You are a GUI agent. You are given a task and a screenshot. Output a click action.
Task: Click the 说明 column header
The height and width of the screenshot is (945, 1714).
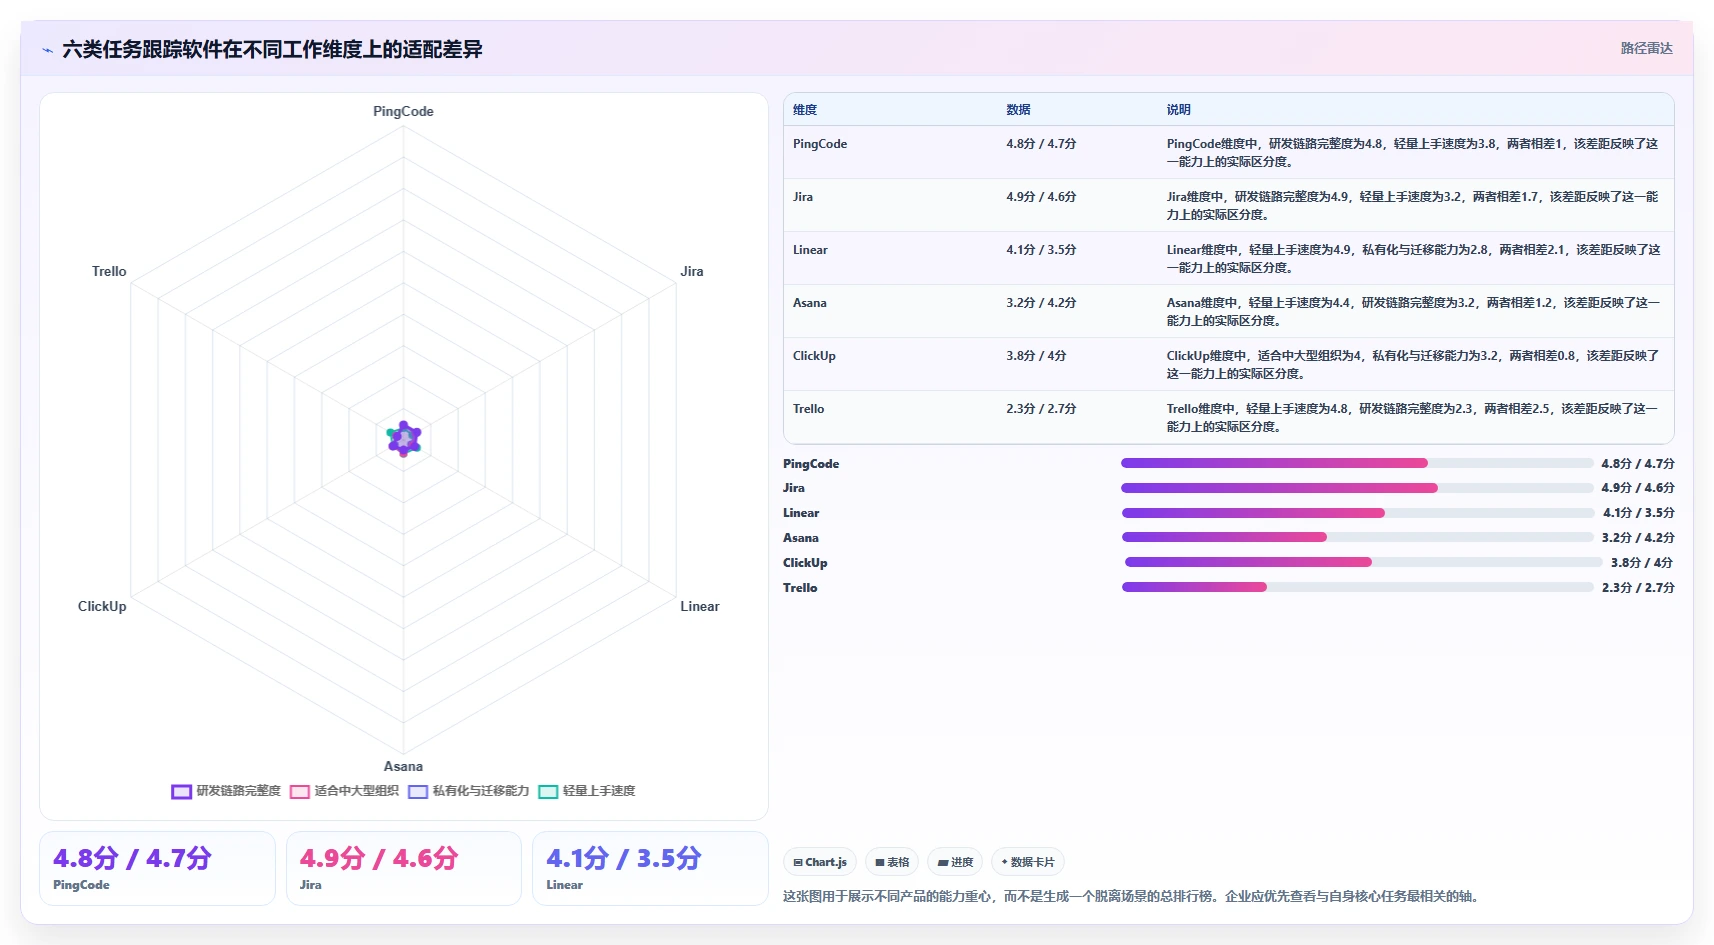1178,110
